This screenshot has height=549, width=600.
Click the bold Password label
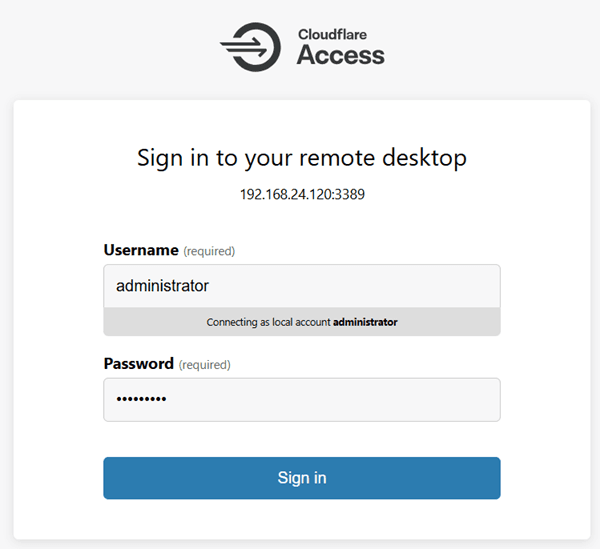(139, 363)
